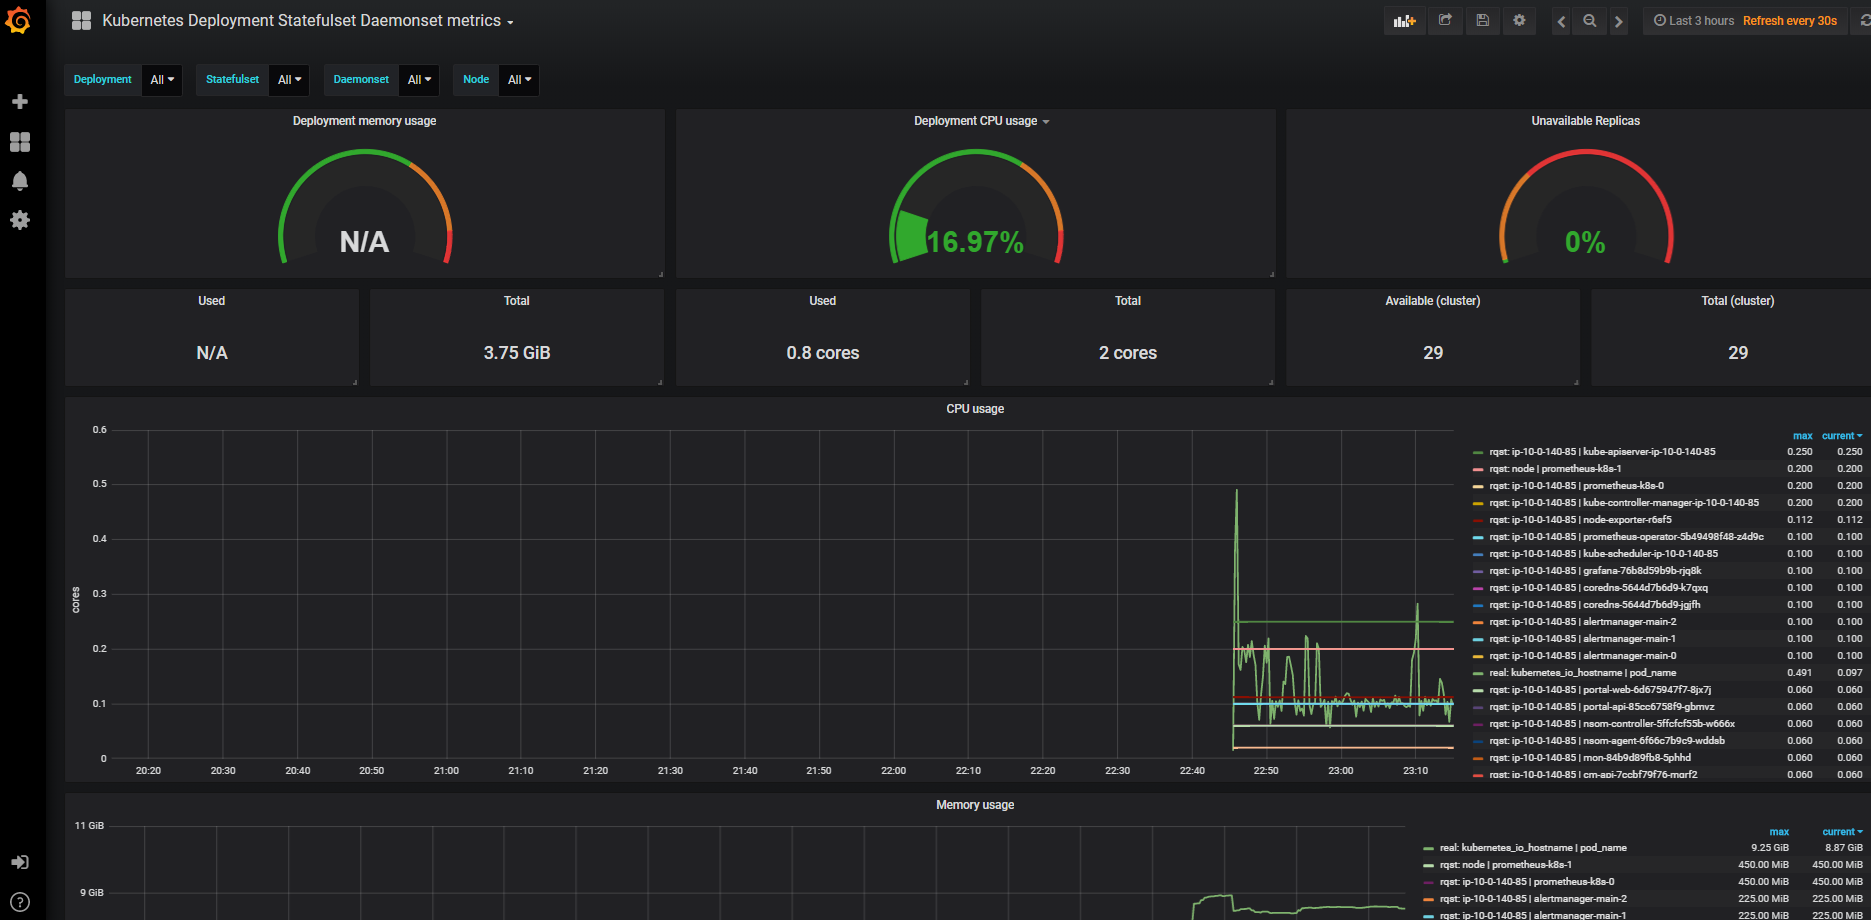Click the Refresh every 30s label

coord(1789,21)
